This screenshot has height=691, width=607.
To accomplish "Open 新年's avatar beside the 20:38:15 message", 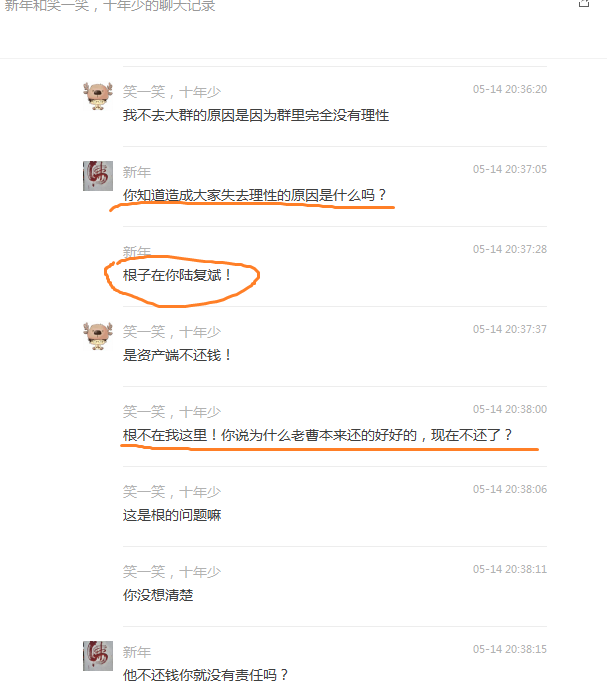I will tap(98, 656).
